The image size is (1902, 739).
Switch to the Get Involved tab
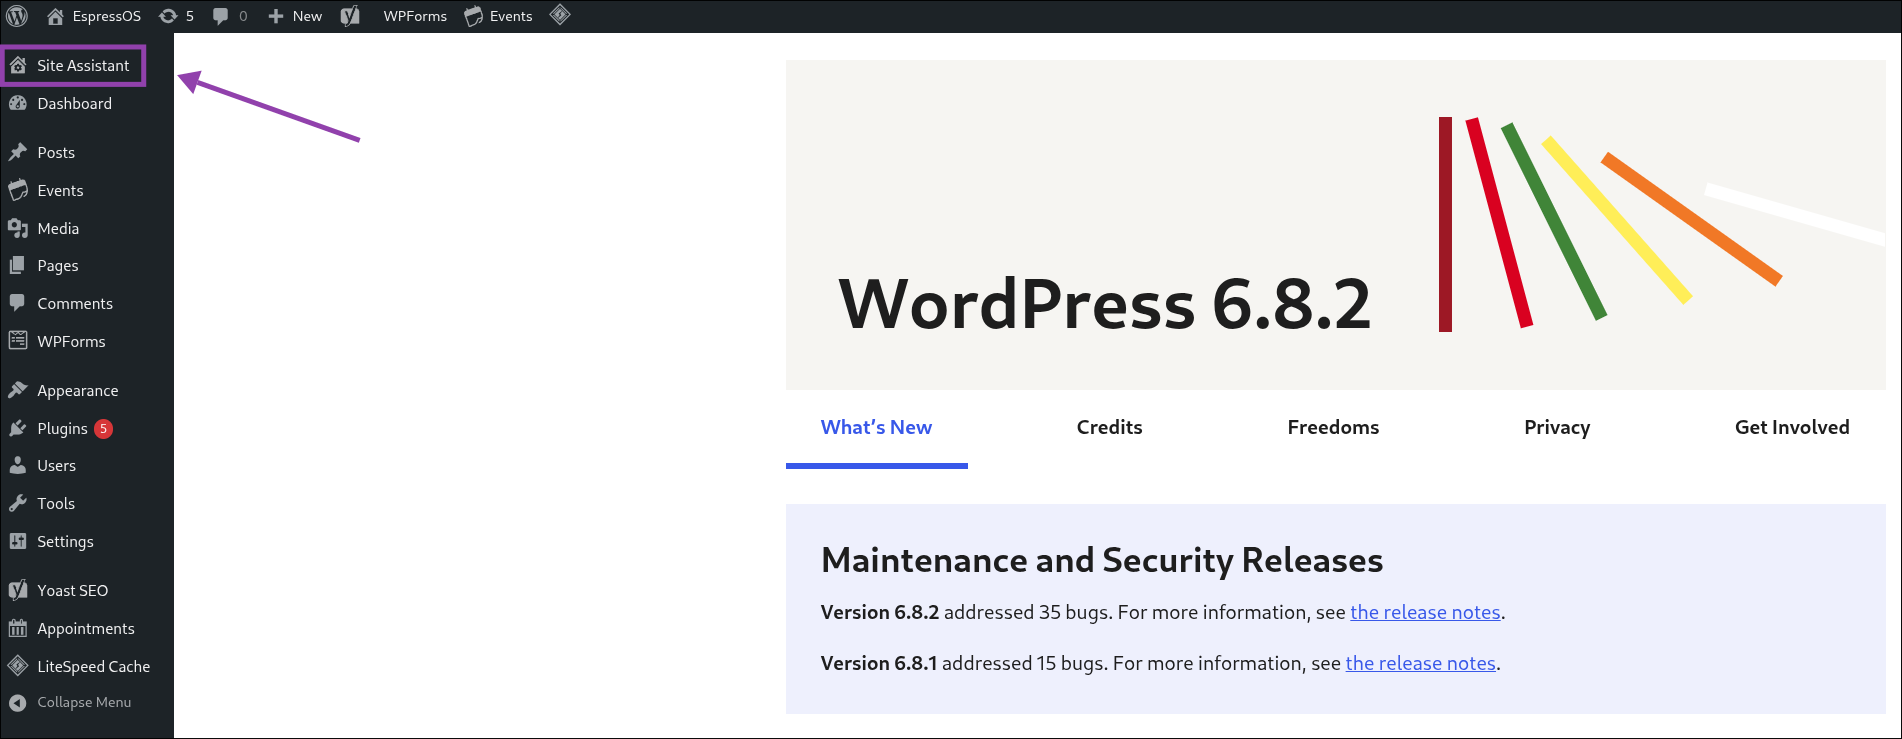point(1792,427)
